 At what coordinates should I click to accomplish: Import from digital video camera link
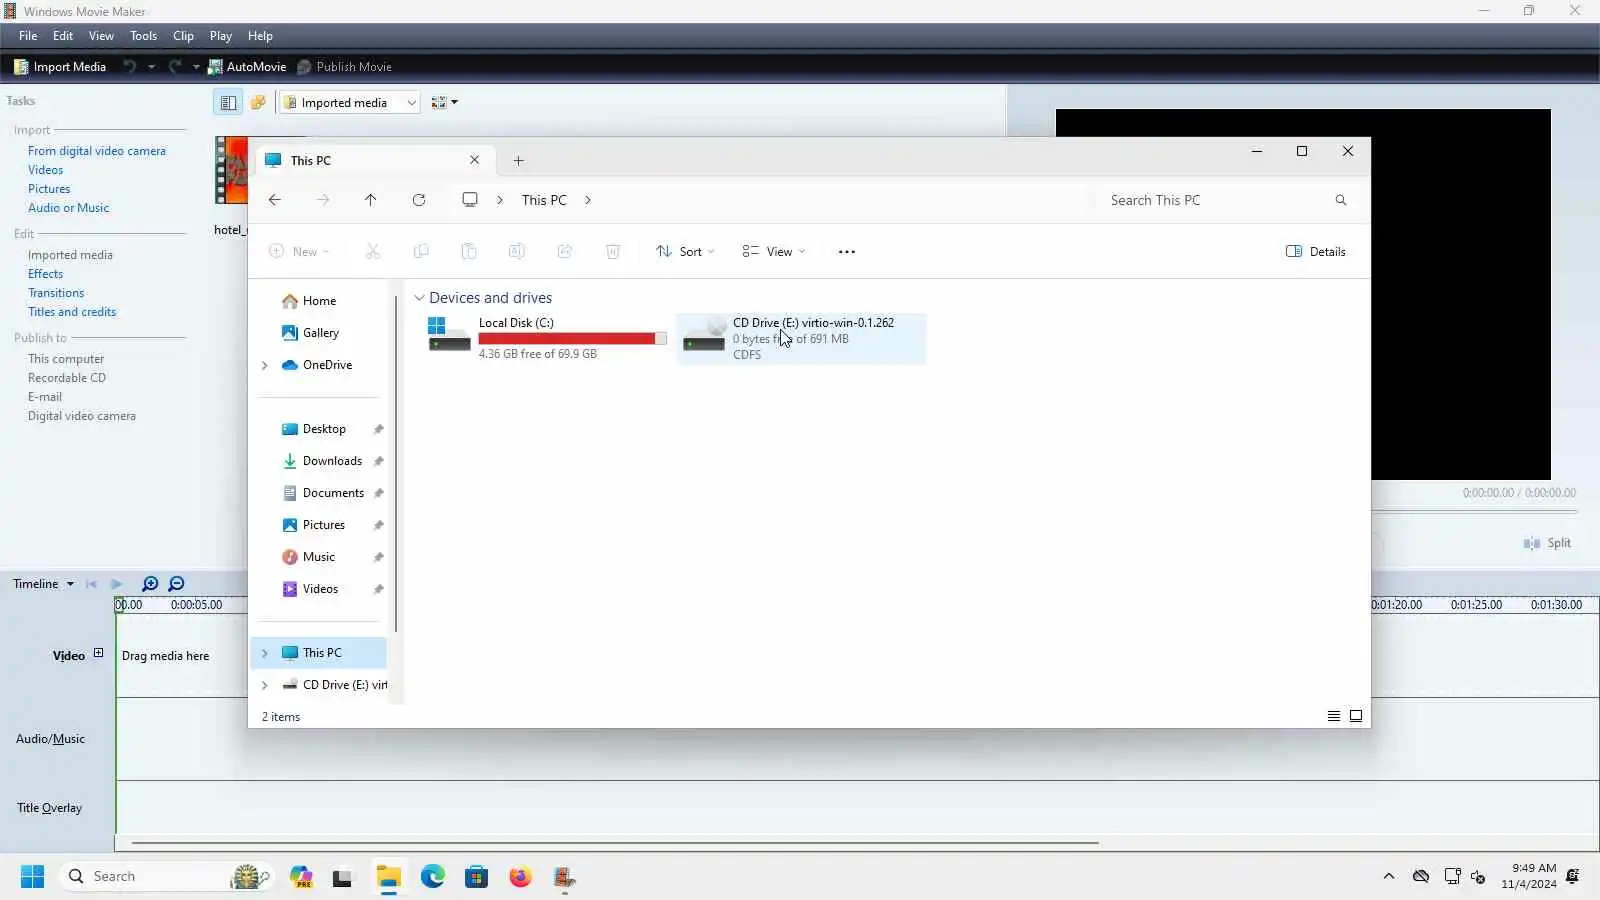point(97,151)
